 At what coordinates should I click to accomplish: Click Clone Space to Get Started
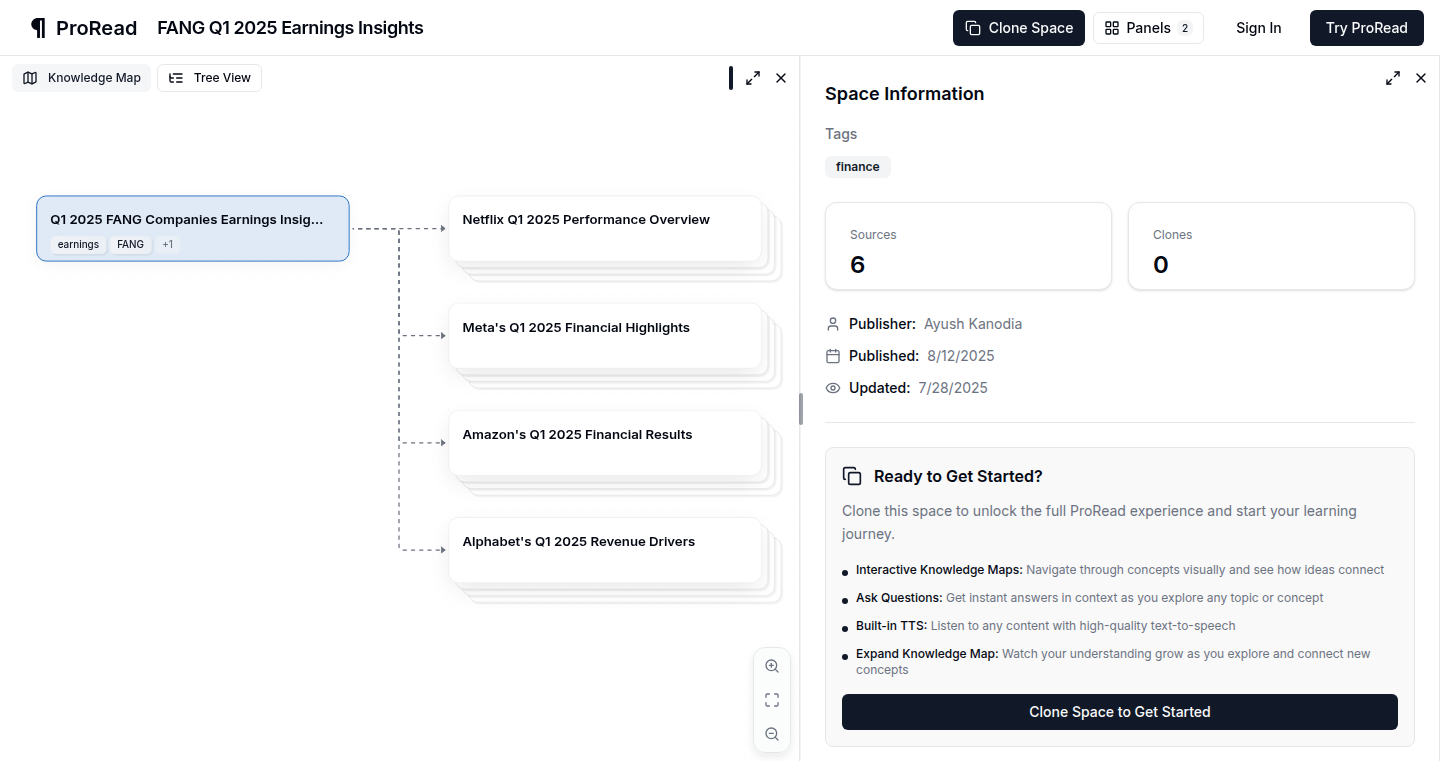(1120, 712)
